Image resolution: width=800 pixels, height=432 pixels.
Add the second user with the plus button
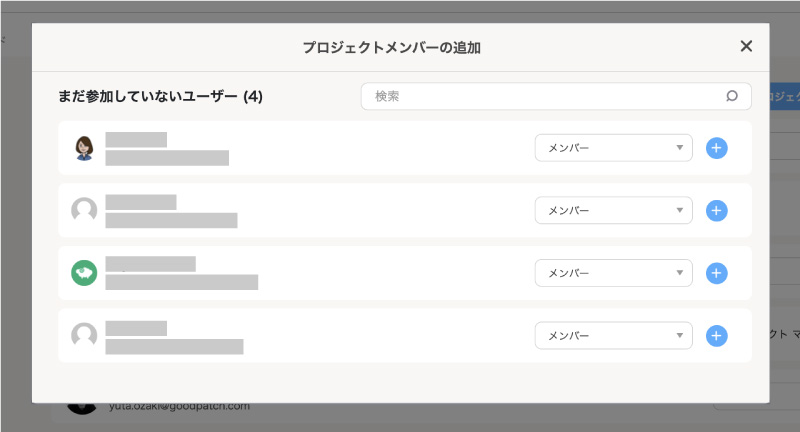[716, 211]
